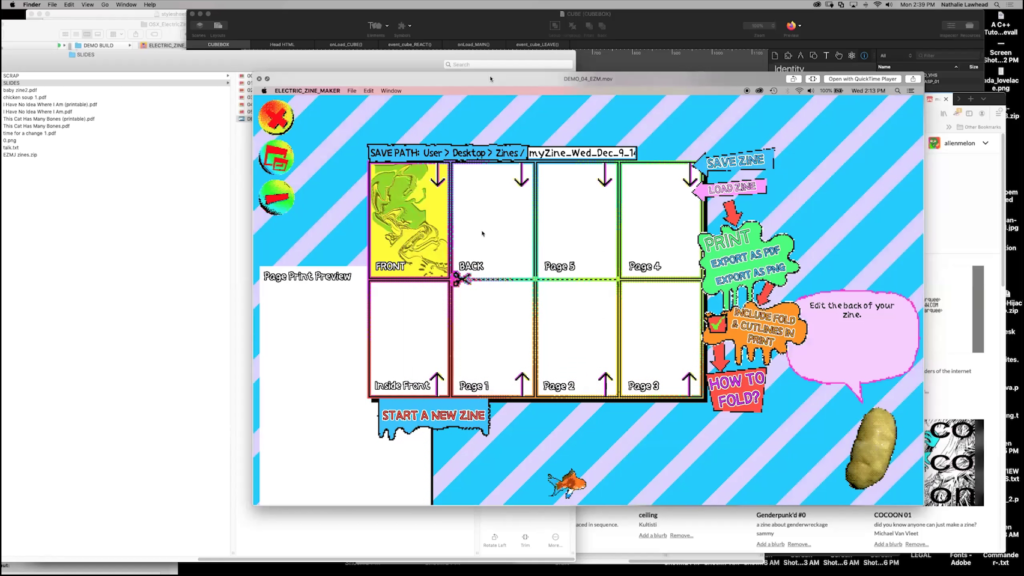The height and width of the screenshot is (576, 1024).
Task: Open the All filter dropdown in Hype resources
Action: click(x=895, y=56)
